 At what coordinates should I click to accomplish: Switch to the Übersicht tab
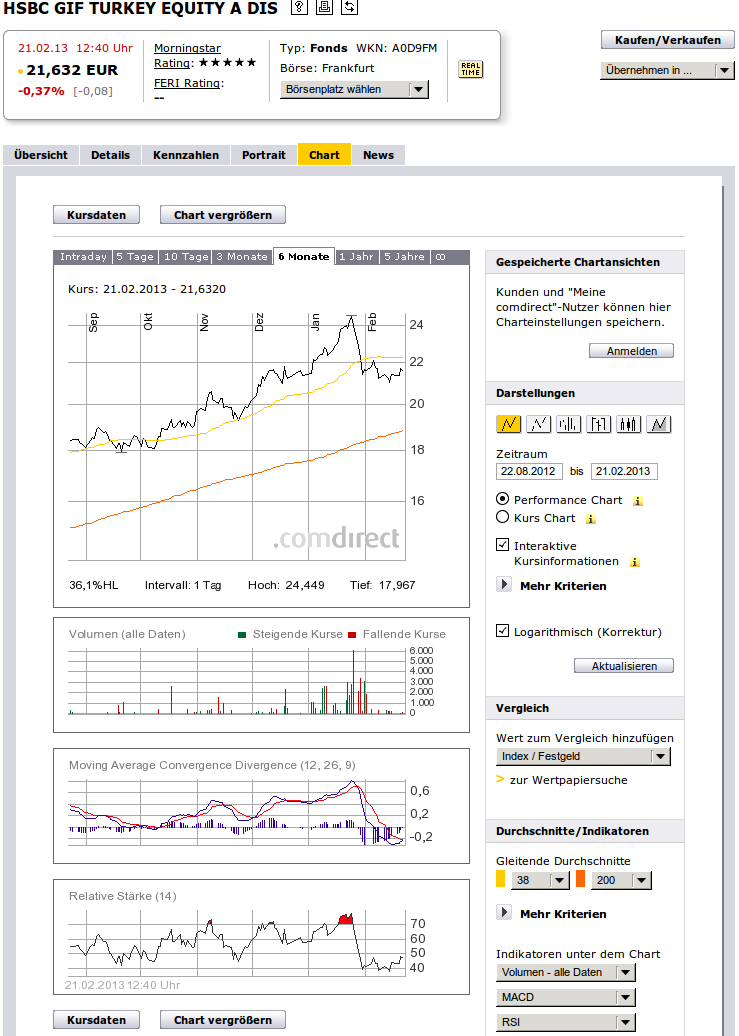click(x=41, y=155)
